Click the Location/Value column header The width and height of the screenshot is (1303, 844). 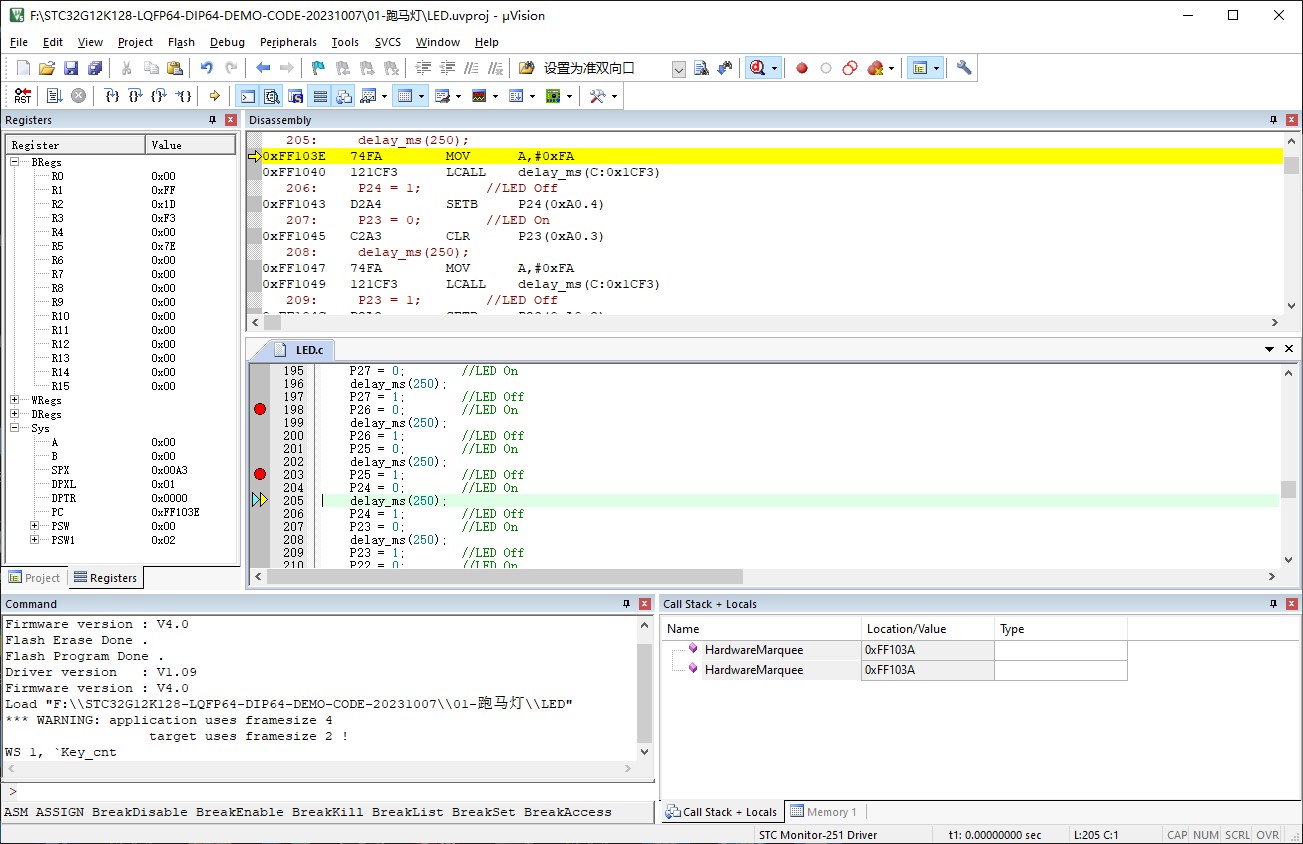[x=928, y=629]
